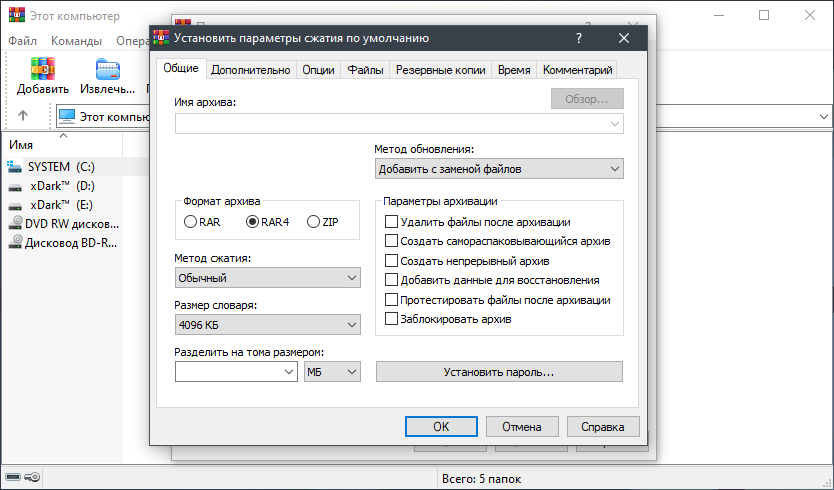Screen dimensions: 834x490
Task: Click the Установить пароль button
Action: [499, 372]
